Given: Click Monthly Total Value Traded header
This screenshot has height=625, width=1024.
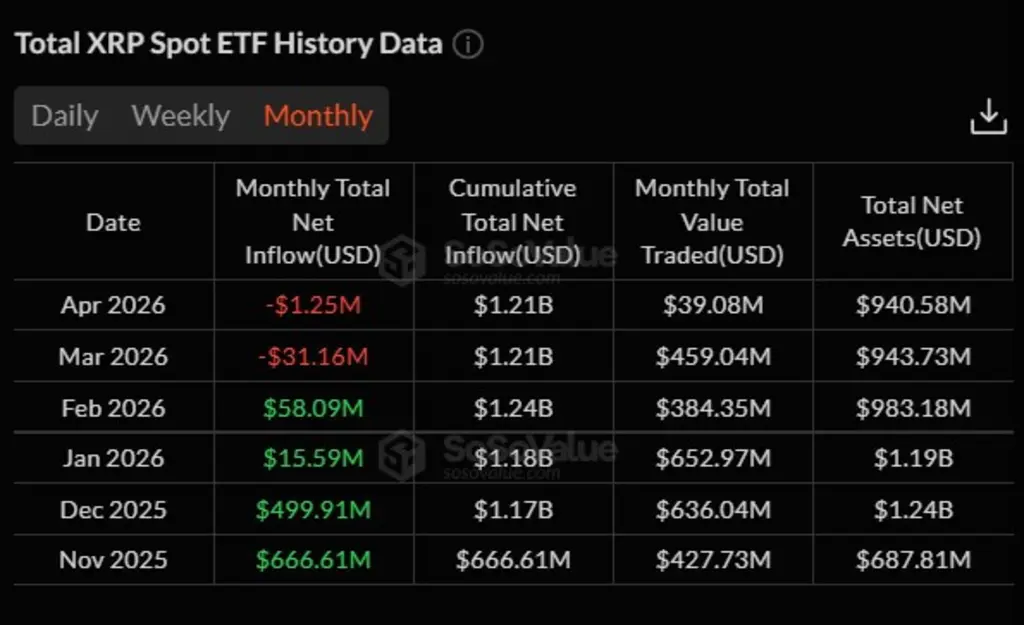Looking at the screenshot, I should point(712,221).
